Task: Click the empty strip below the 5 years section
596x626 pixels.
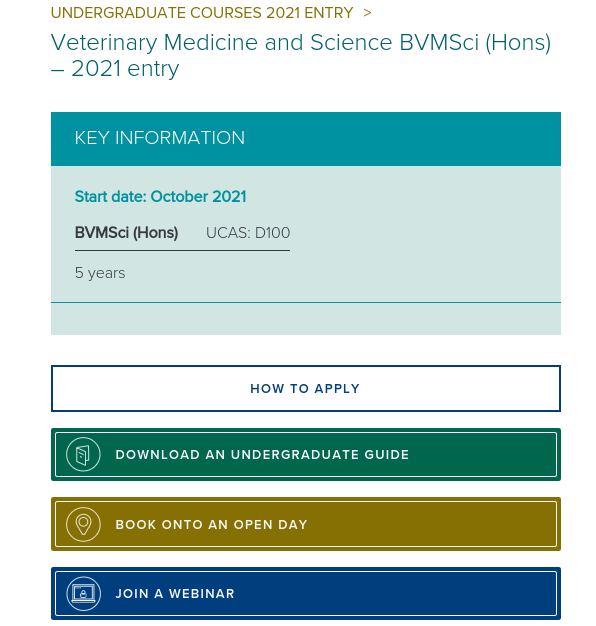Action: pos(306,319)
